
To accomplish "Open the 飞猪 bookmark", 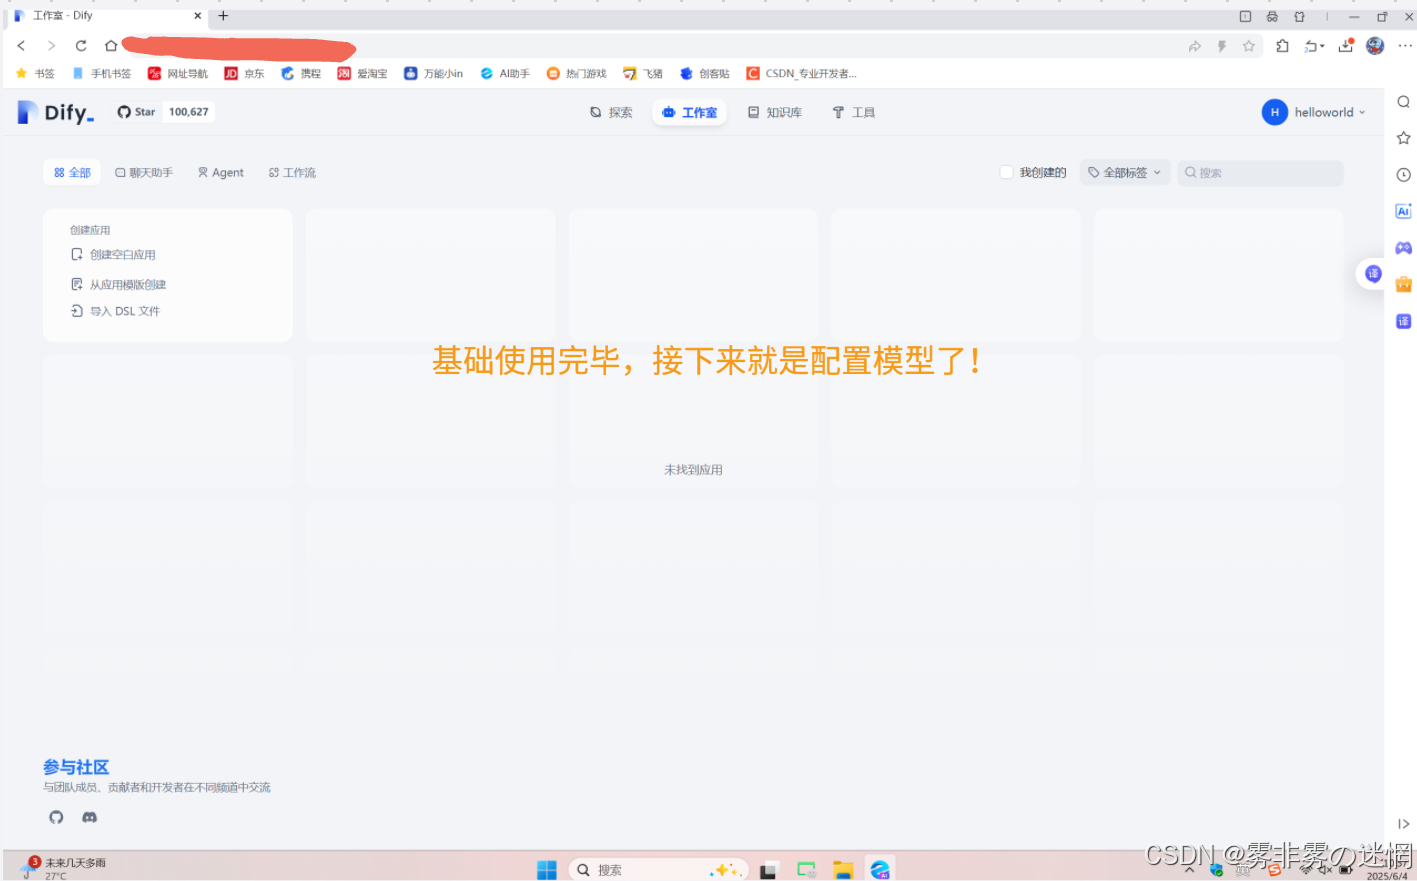I will click(x=643, y=74).
